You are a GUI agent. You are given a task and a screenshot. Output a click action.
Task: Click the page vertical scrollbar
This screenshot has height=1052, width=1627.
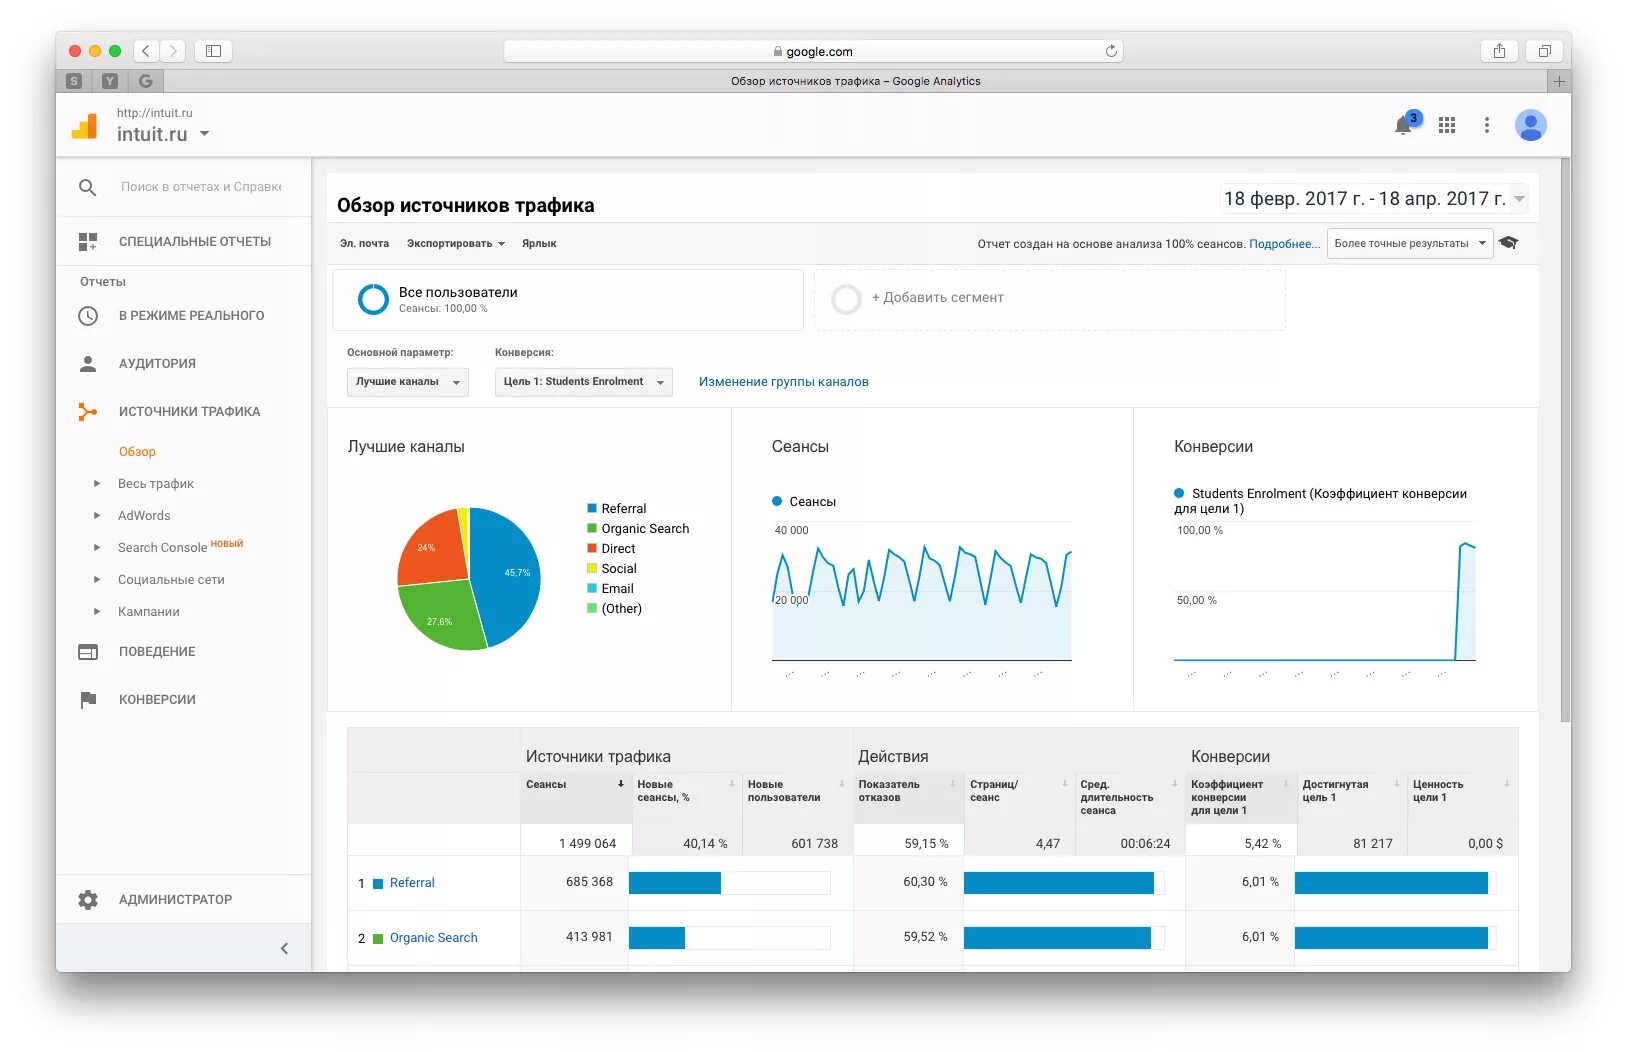[x=1565, y=440]
